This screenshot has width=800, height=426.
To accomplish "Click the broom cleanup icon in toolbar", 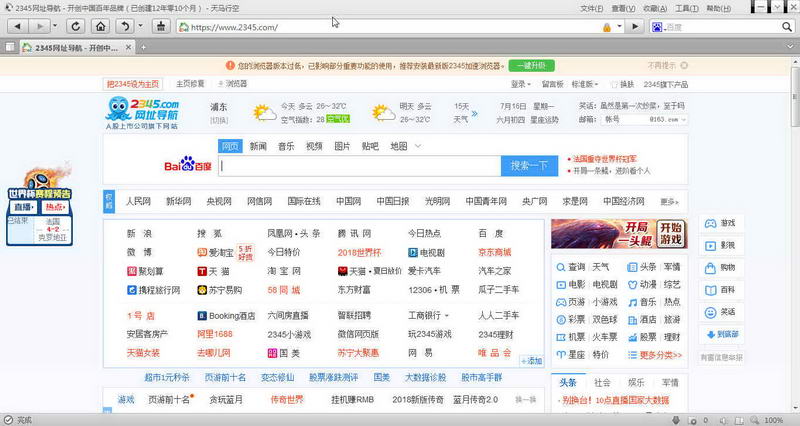I will pos(161,27).
